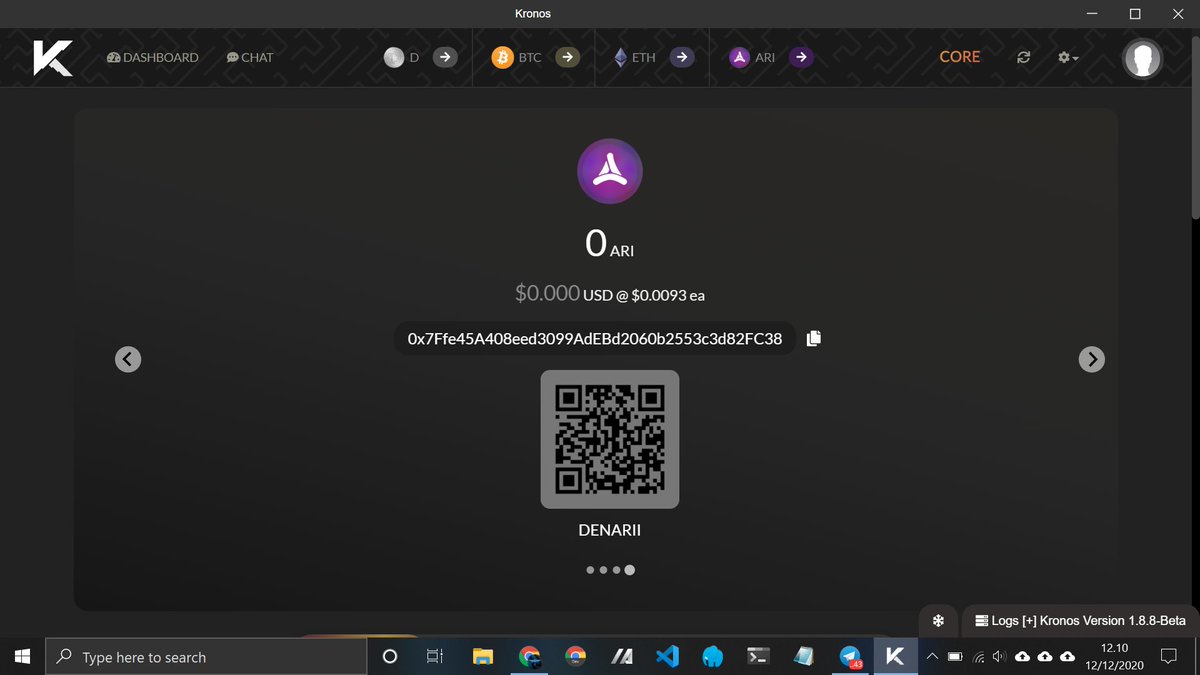This screenshot has height=675, width=1200.
Task: Click the purple ARI icon in the header
Action: 739,58
